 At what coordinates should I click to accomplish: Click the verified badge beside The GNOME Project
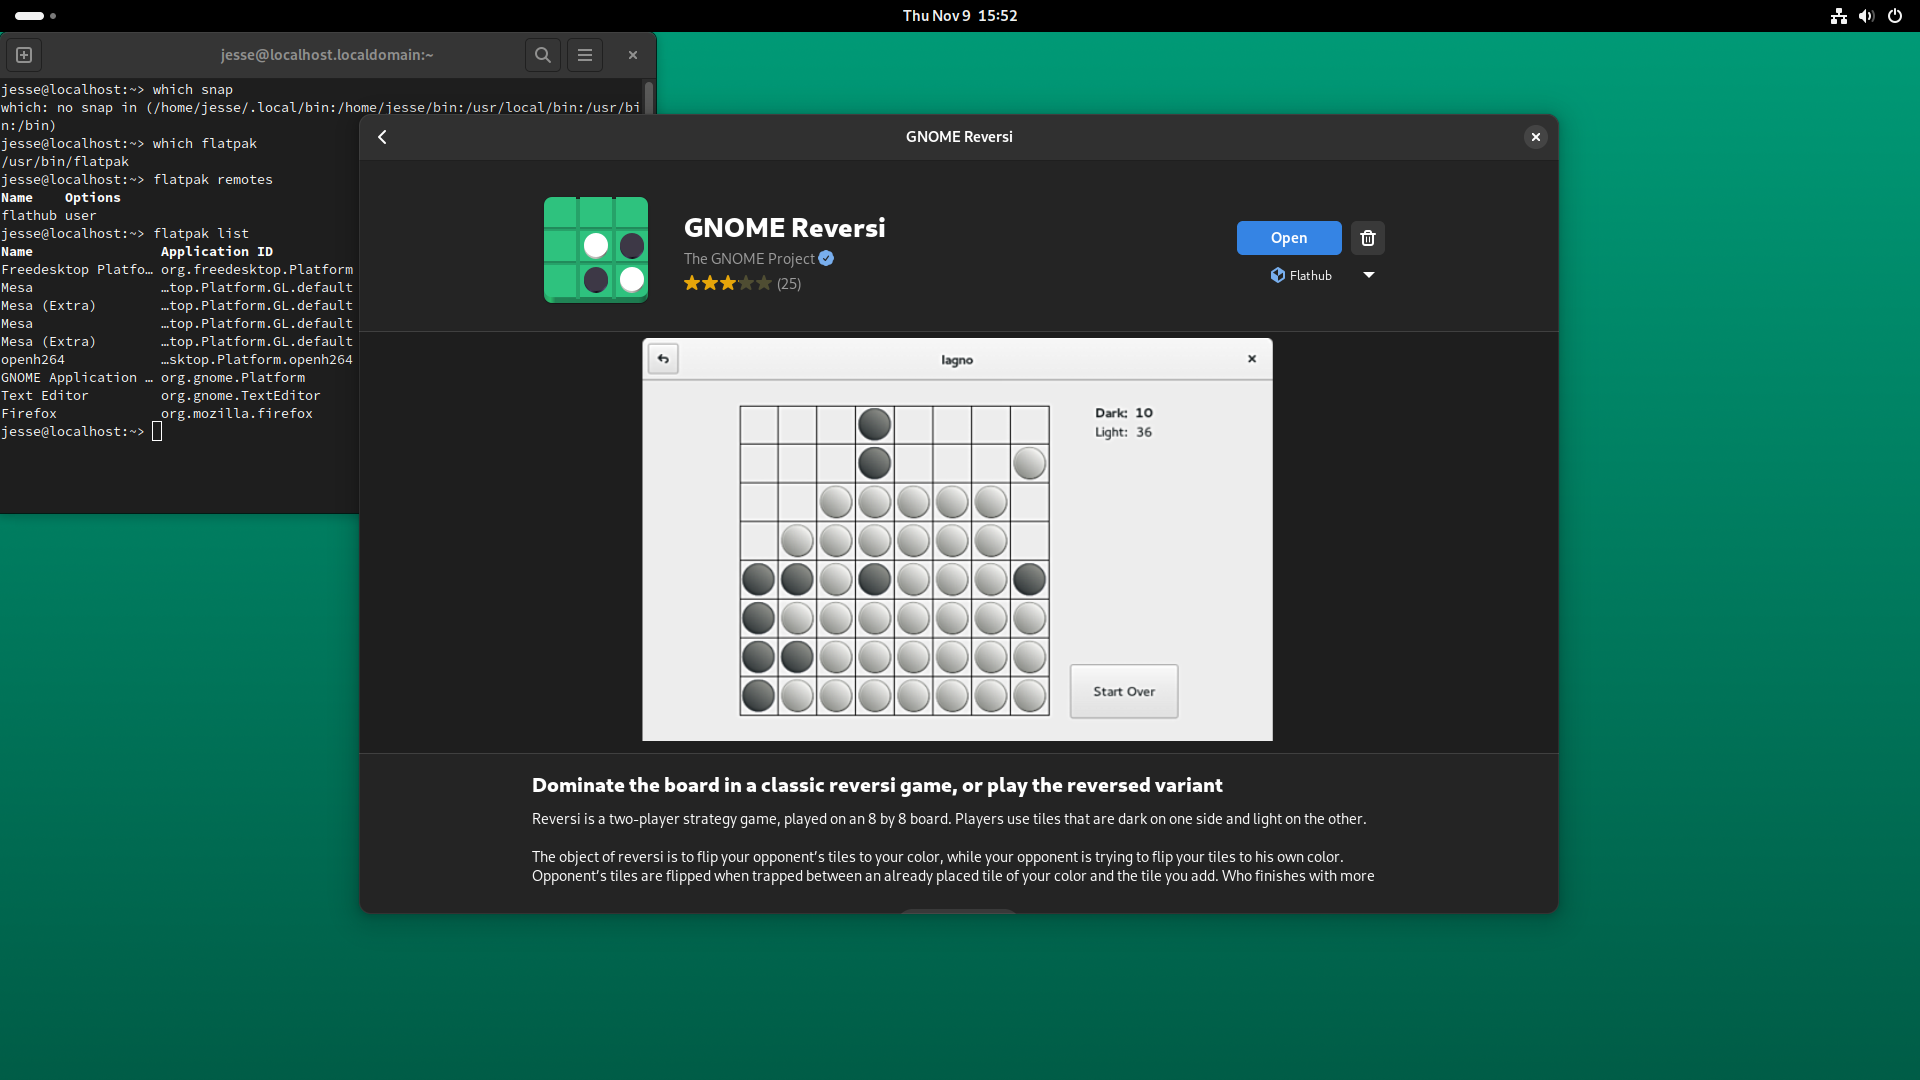coord(826,258)
